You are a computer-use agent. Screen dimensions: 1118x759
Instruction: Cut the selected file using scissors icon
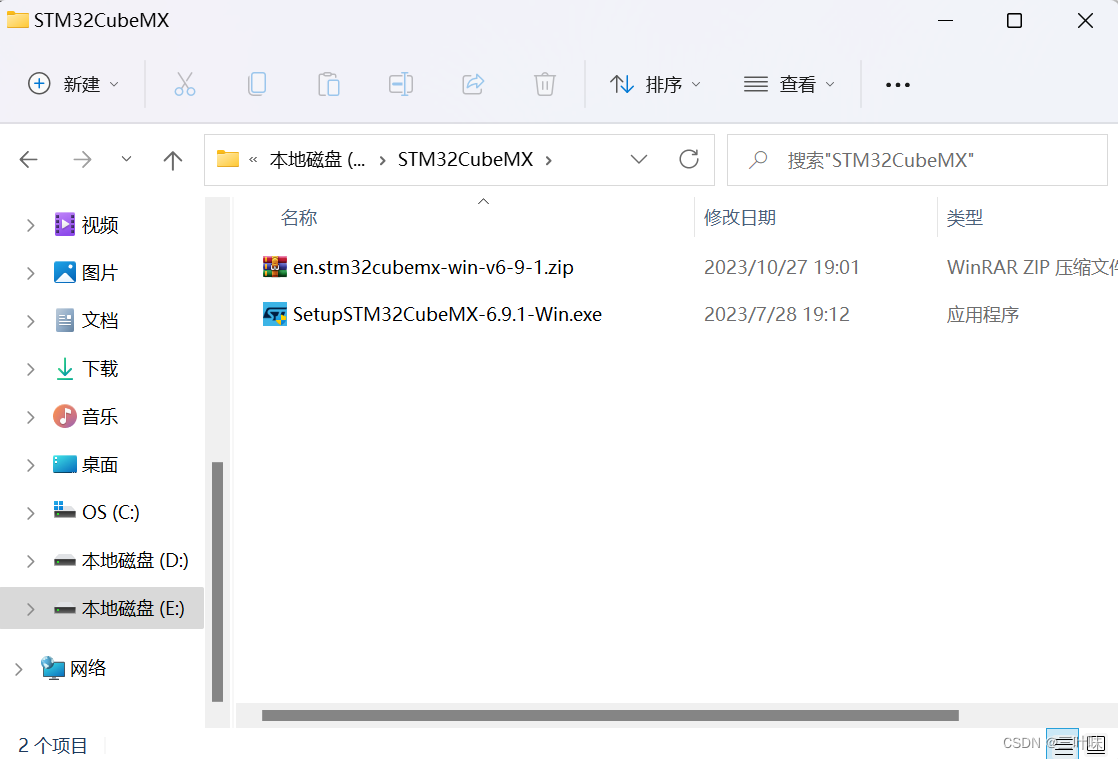185,84
